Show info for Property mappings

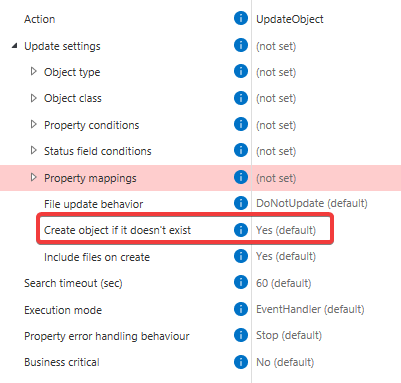pyautogui.click(x=241, y=177)
